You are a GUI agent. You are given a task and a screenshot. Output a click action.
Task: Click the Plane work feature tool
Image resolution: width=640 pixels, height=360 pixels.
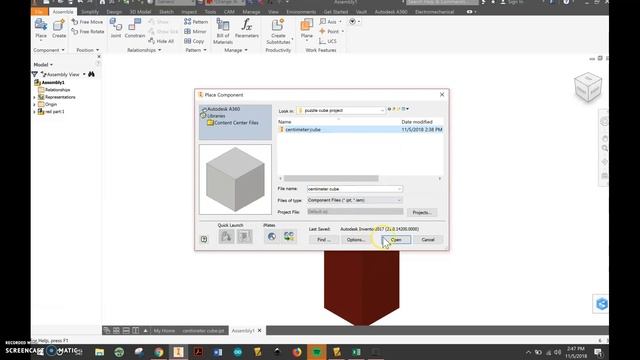[307, 29]
